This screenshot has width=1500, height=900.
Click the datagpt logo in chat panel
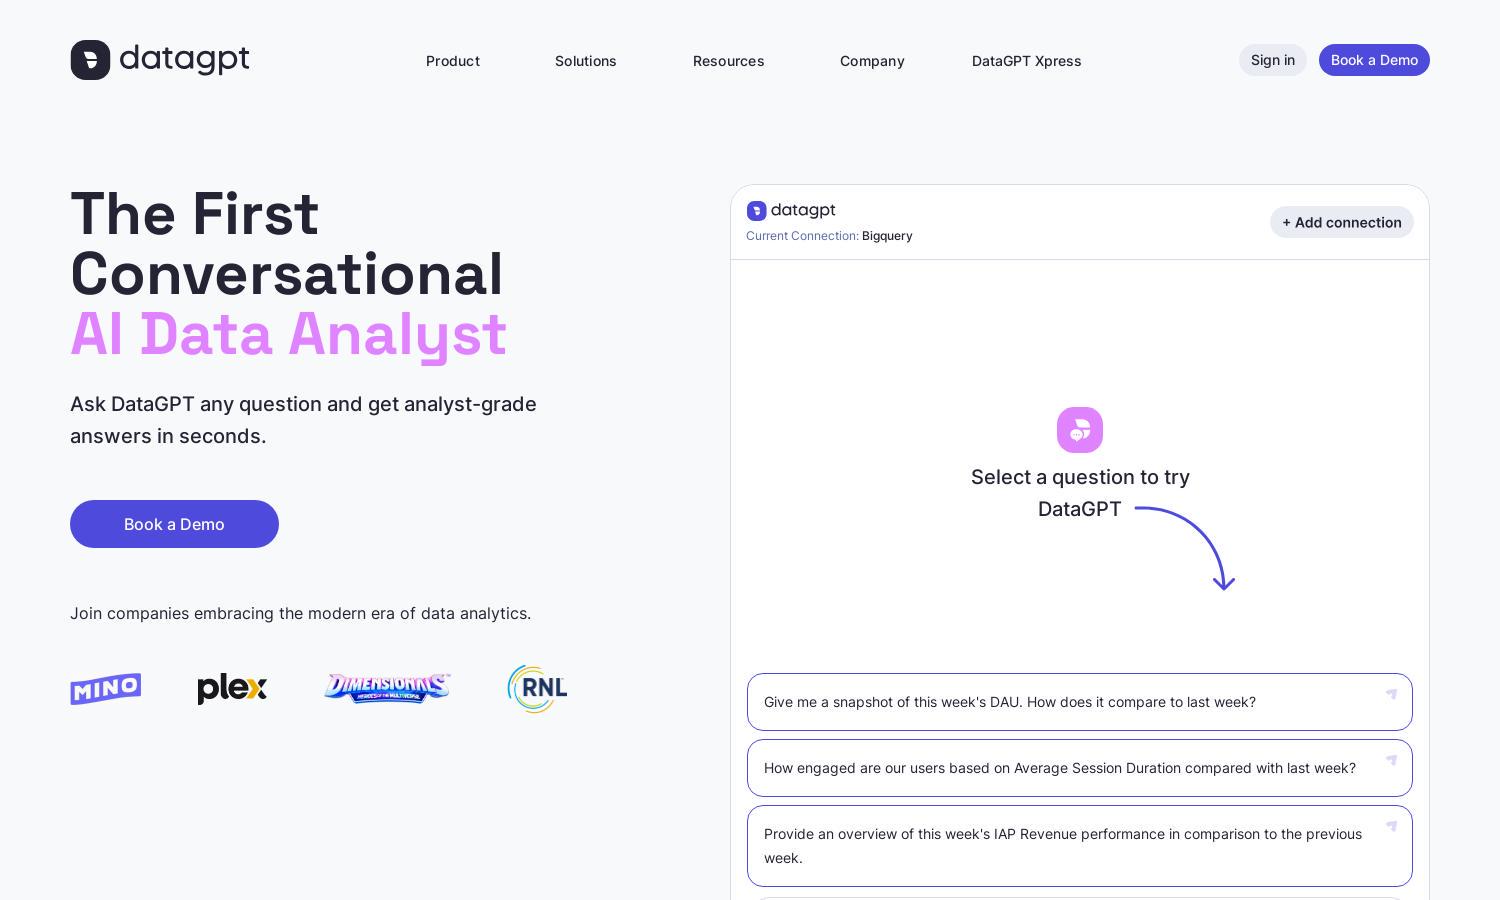point(791,210)
